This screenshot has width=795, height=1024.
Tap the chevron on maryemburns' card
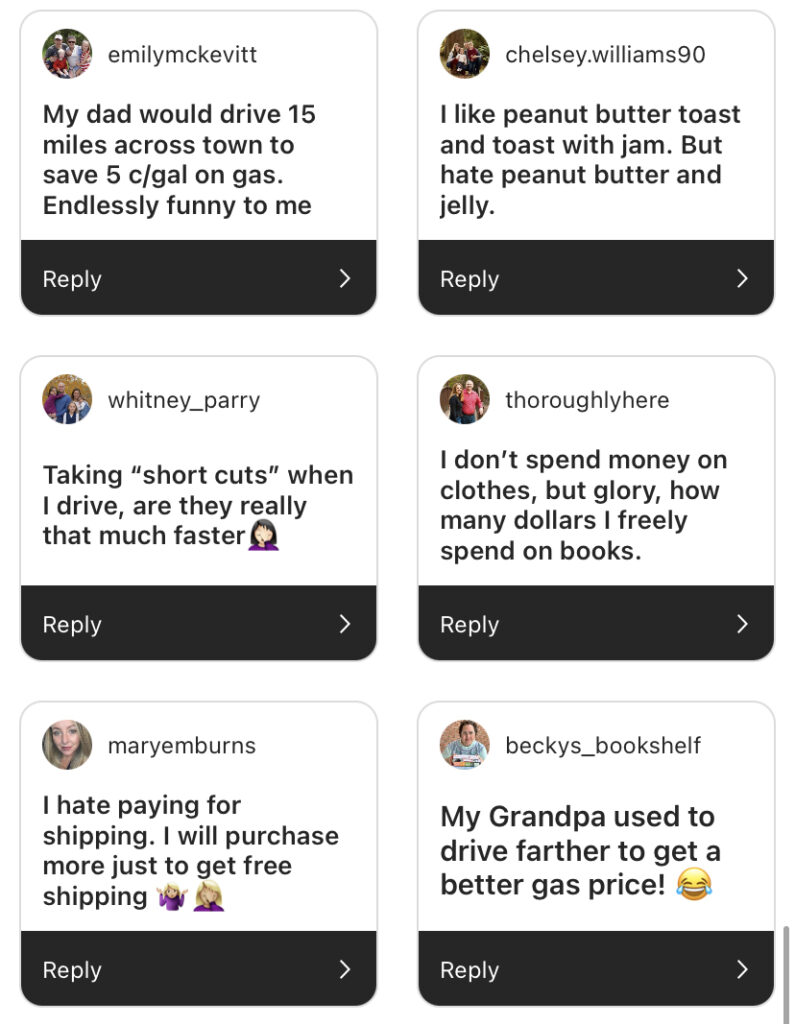pyautogui.click(x=344, y=969)
